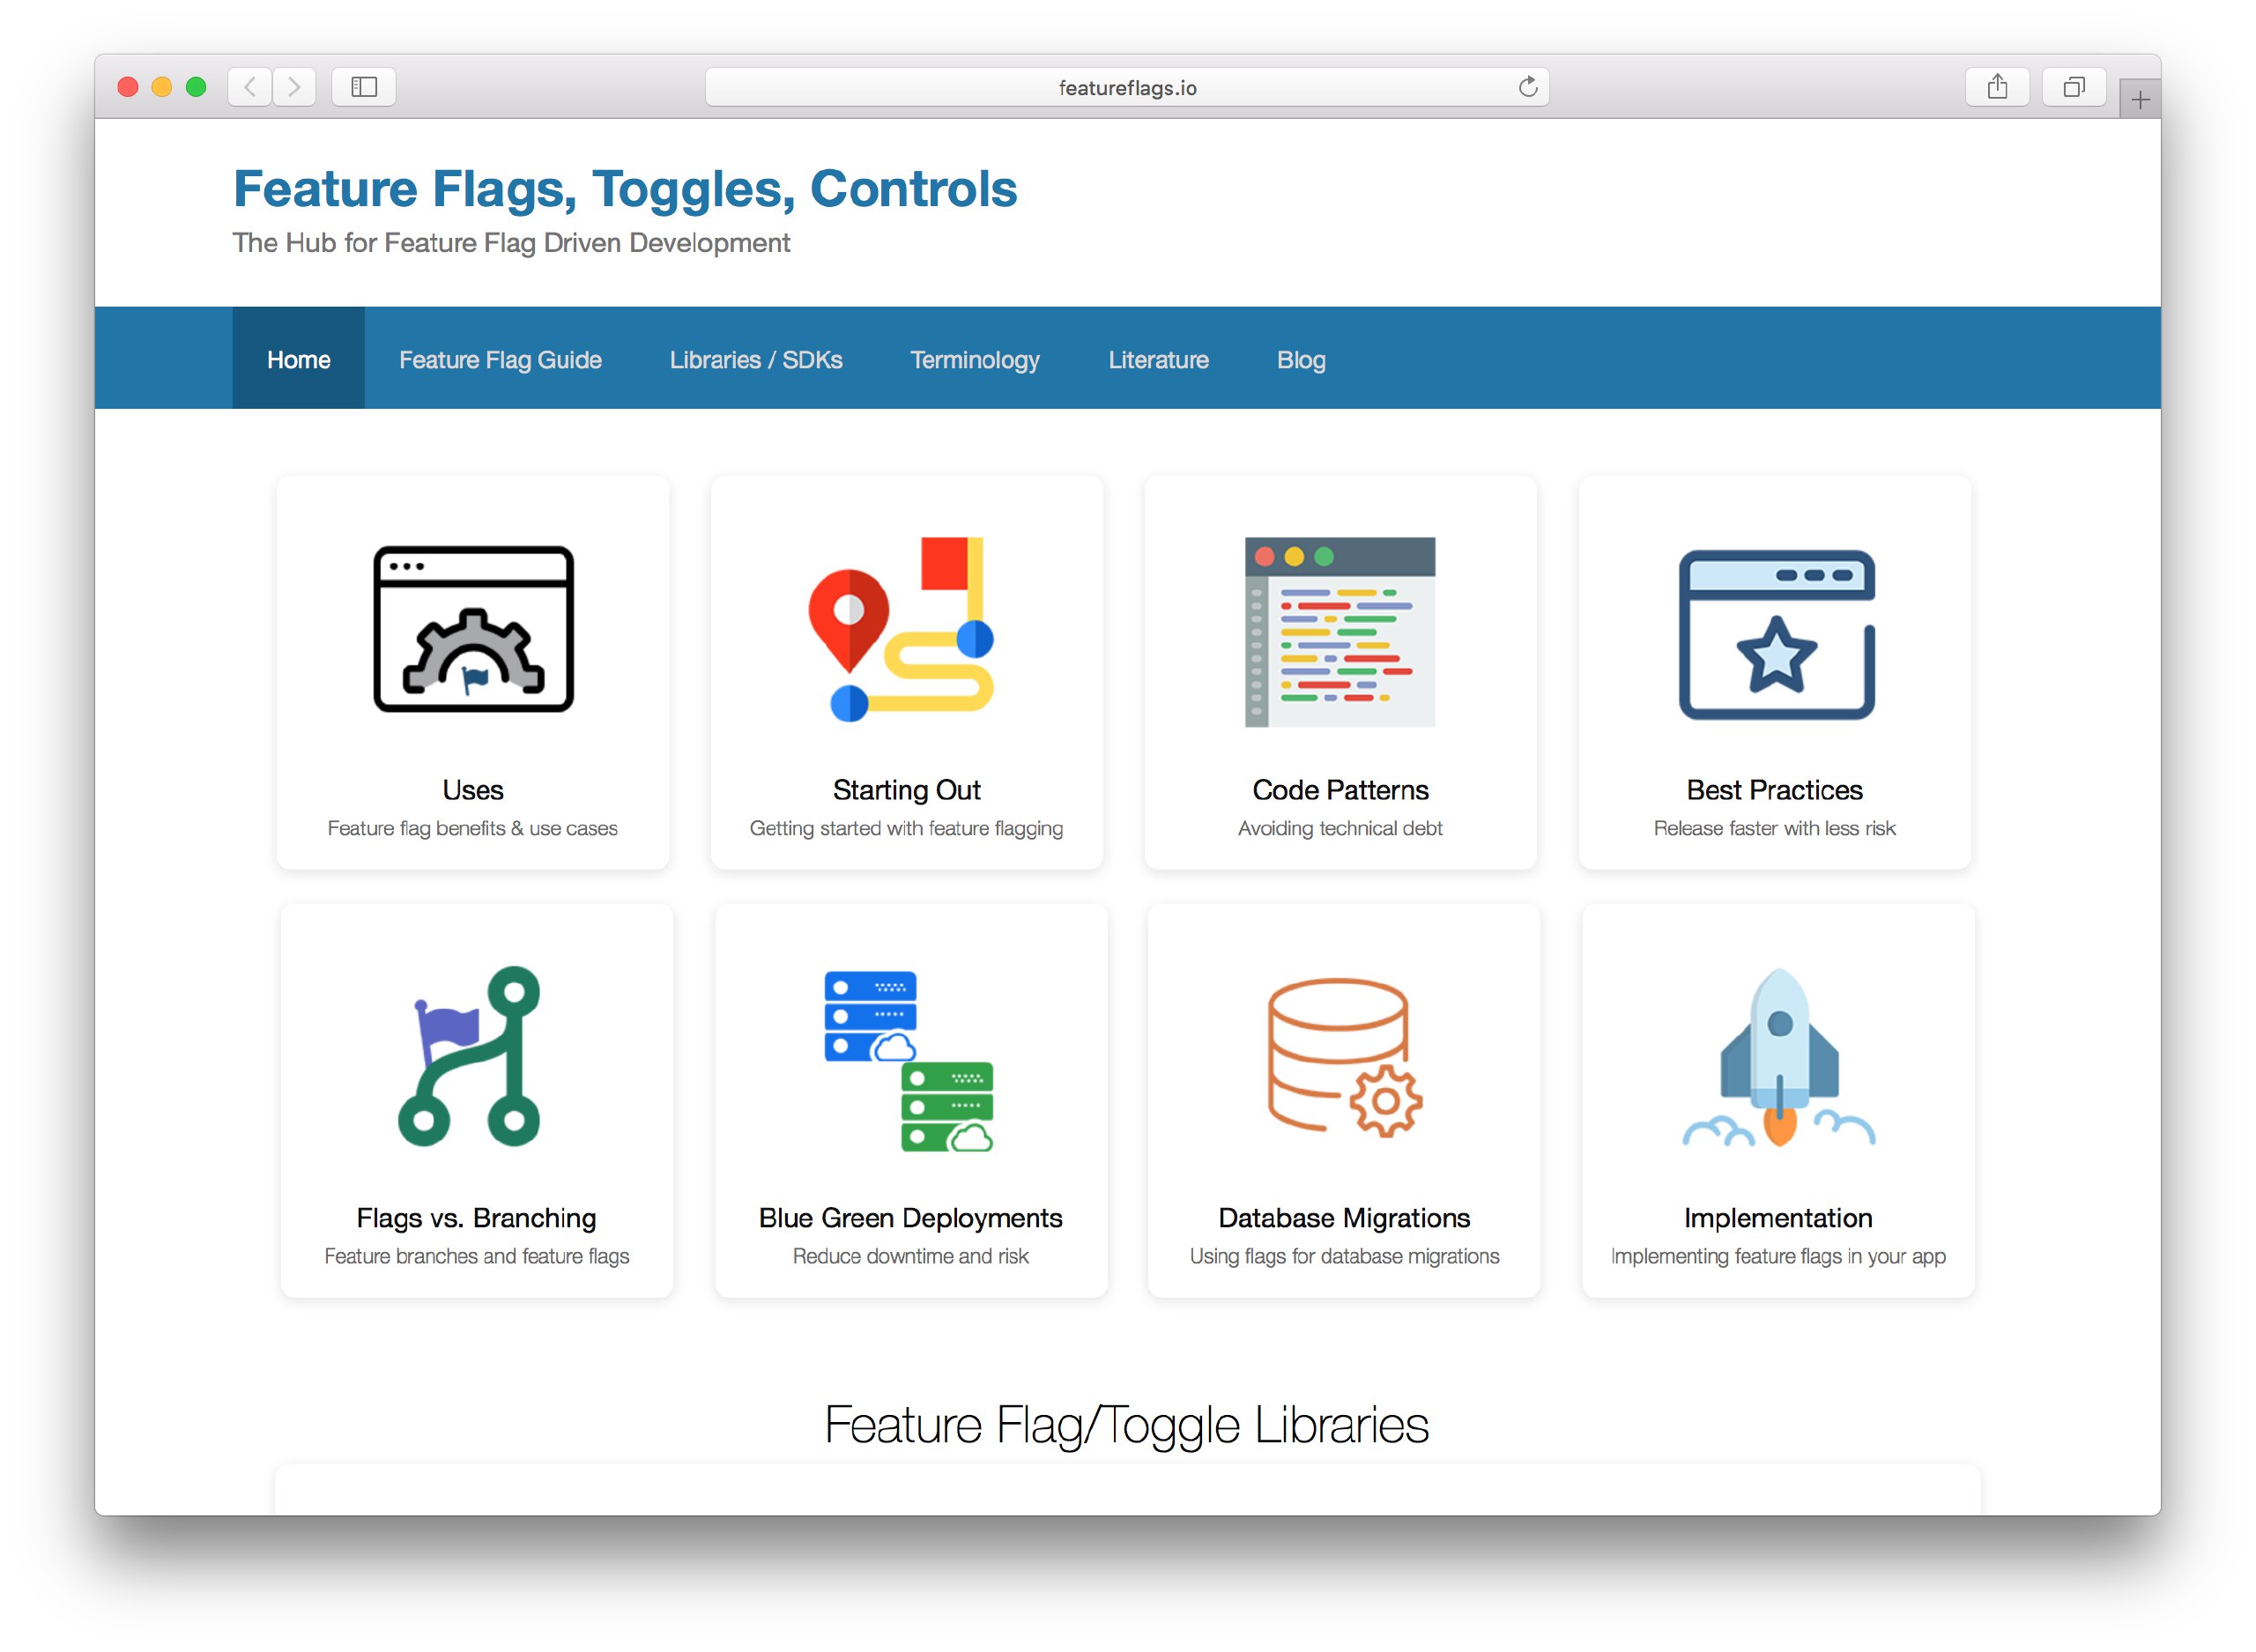
Task: Click the Feature Flags, Toggles, Controls title
Action: tap(625, 189)
